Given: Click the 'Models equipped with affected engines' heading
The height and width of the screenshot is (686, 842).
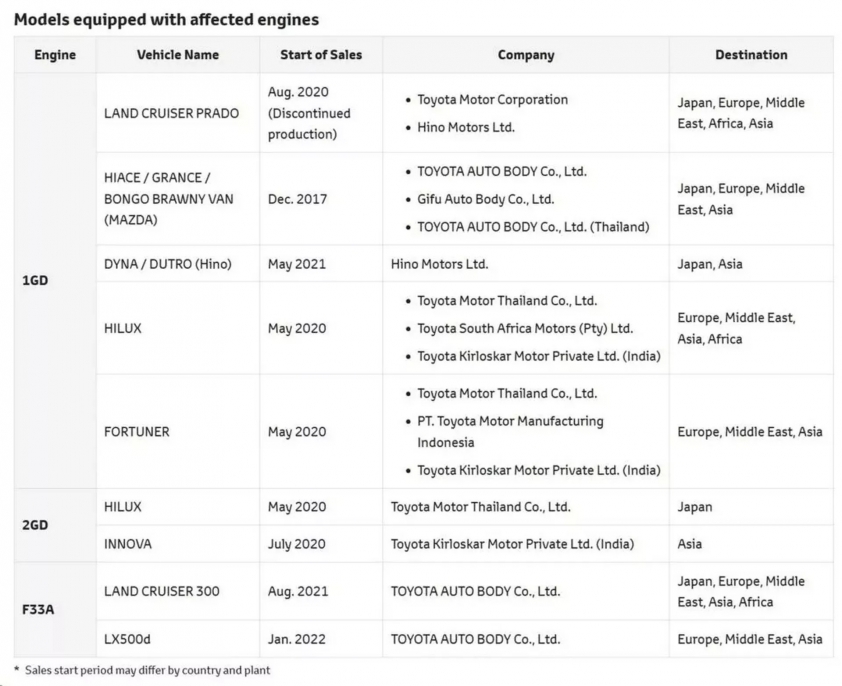Looking at the screenshot, I should pyautogui.click(x=166, y=19).
